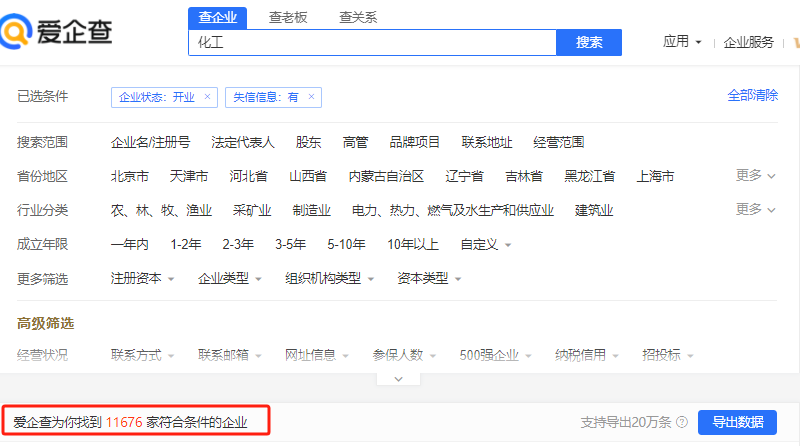Click the help icon beside 支持导出20万条
800x446 pixels.
pos(681,422)
